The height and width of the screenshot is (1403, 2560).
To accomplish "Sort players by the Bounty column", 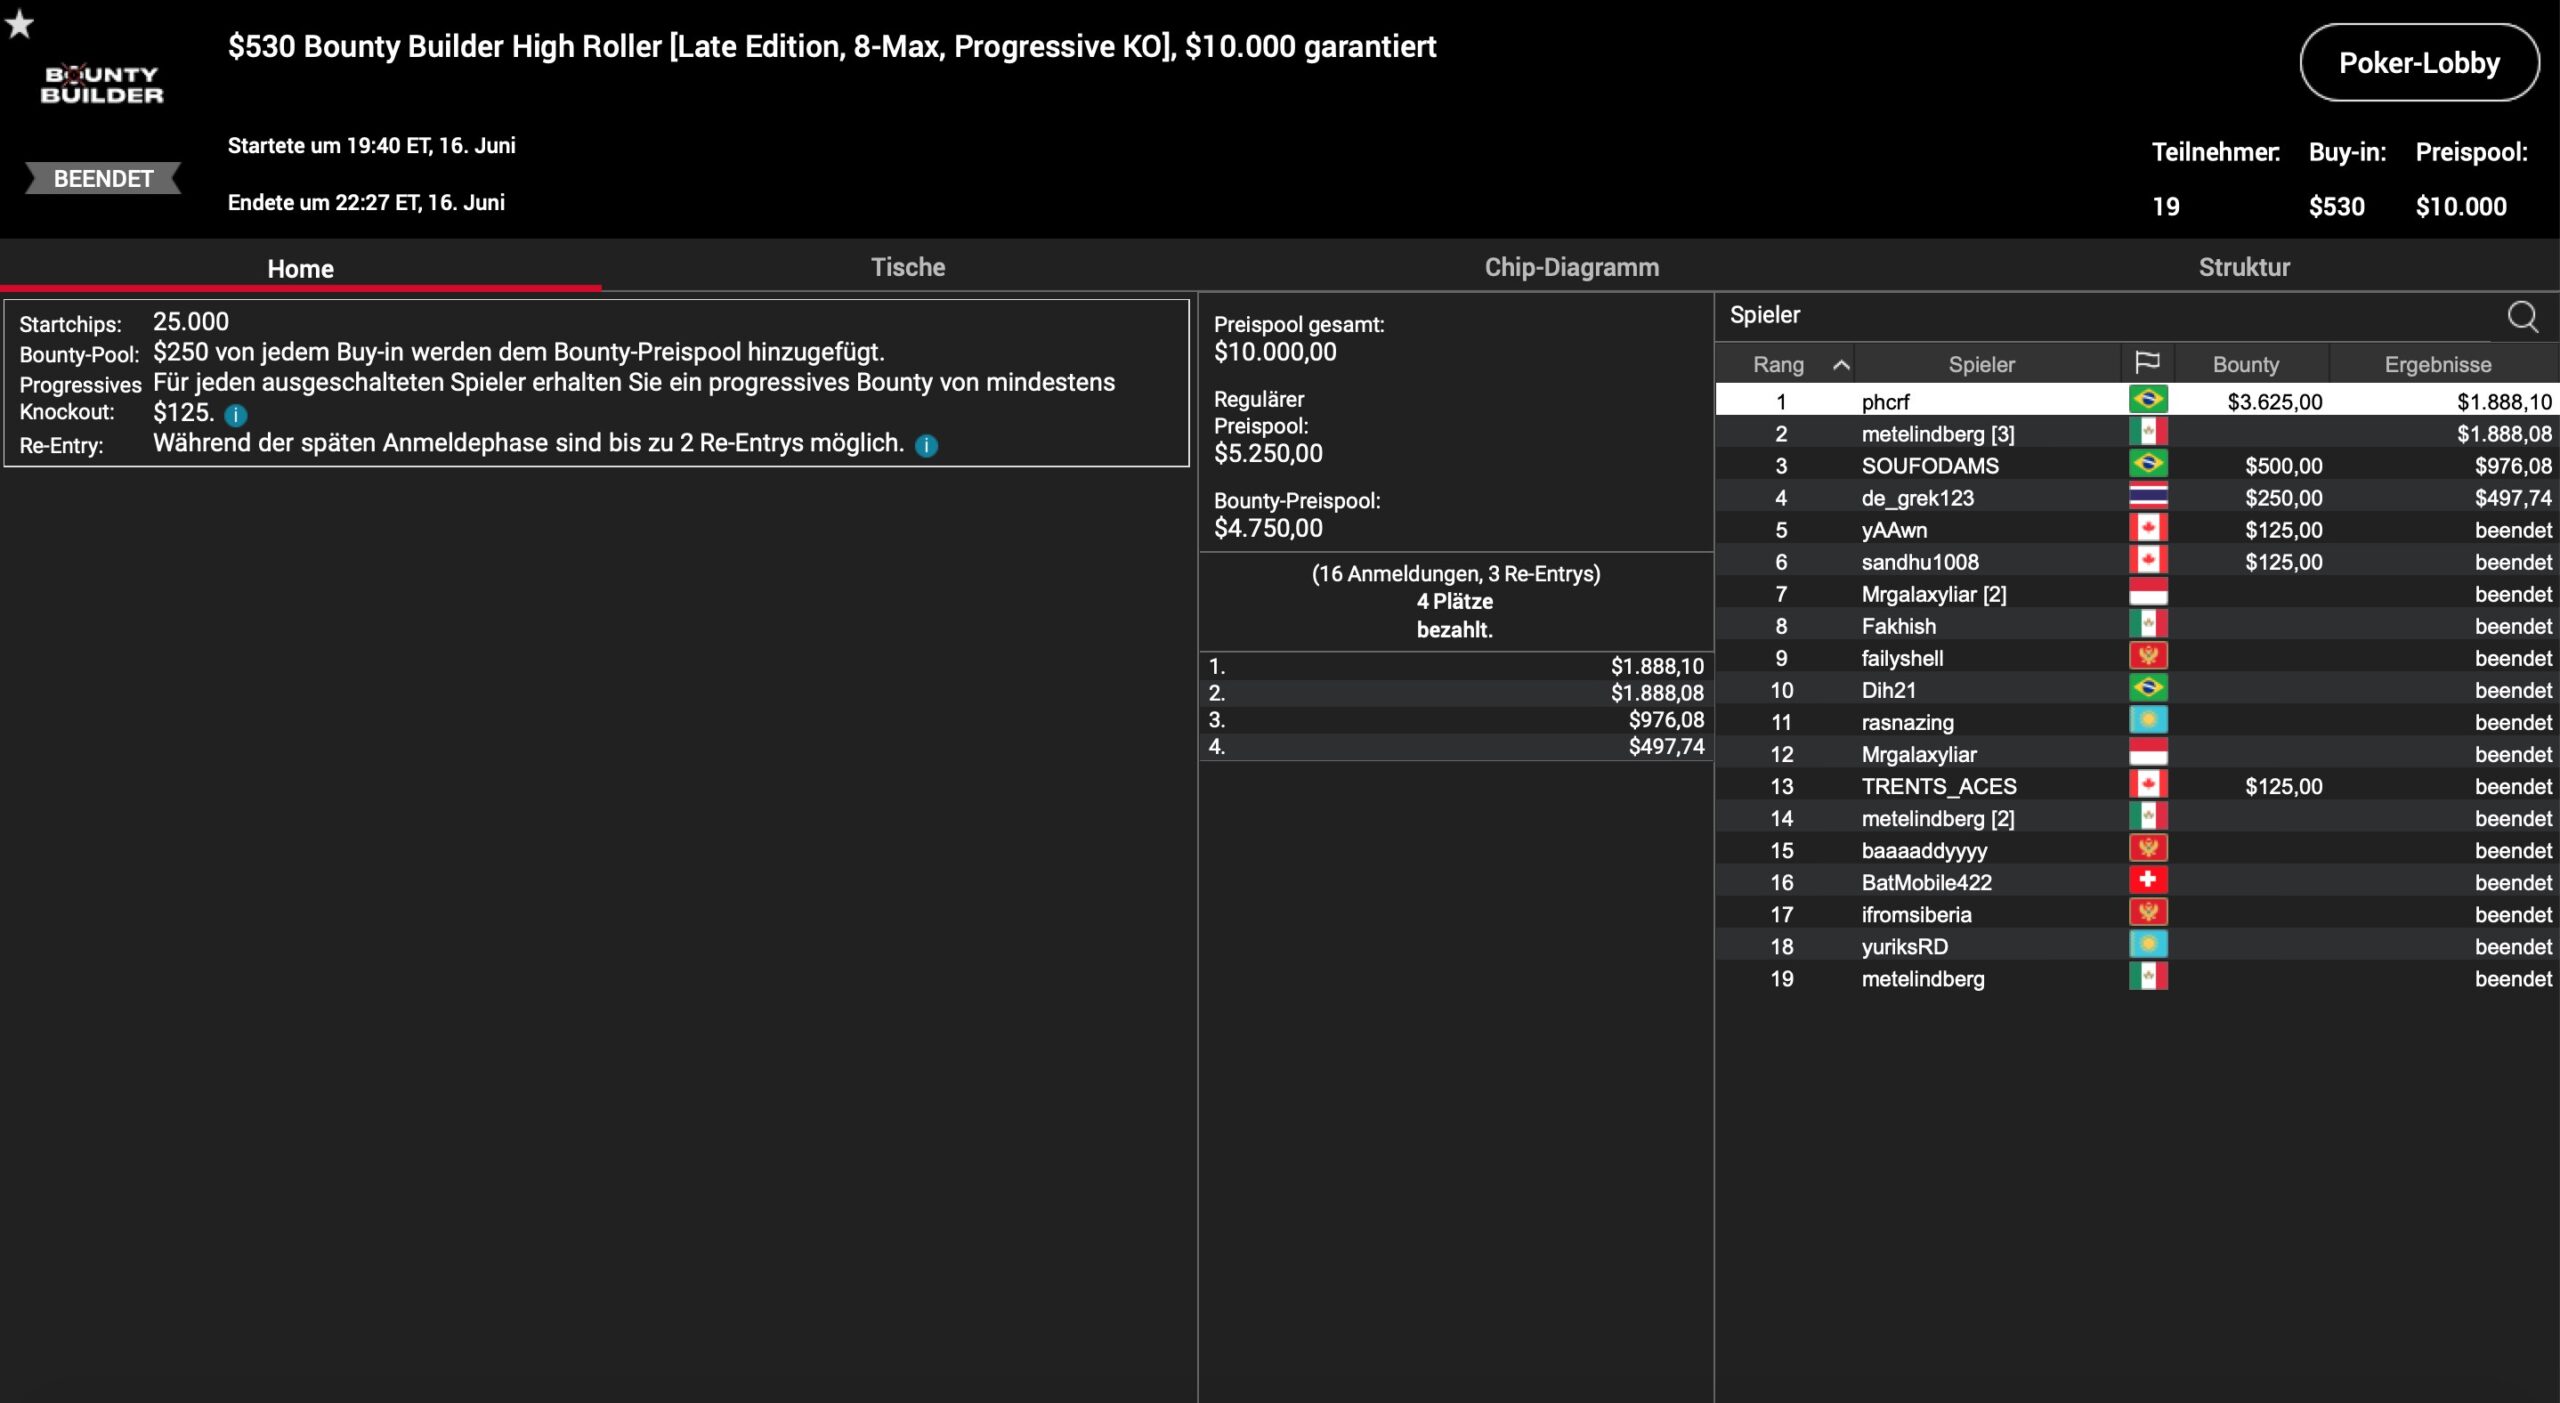I will [x=2245, y=365].
